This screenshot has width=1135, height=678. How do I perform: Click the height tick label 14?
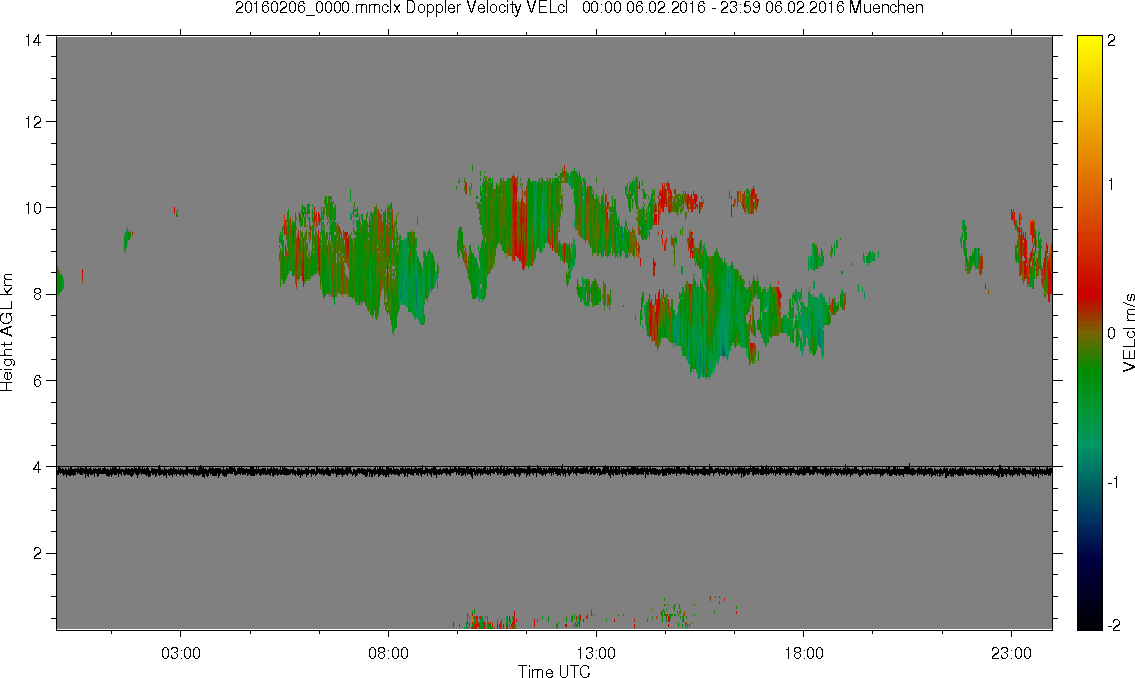tap(33, 41)
